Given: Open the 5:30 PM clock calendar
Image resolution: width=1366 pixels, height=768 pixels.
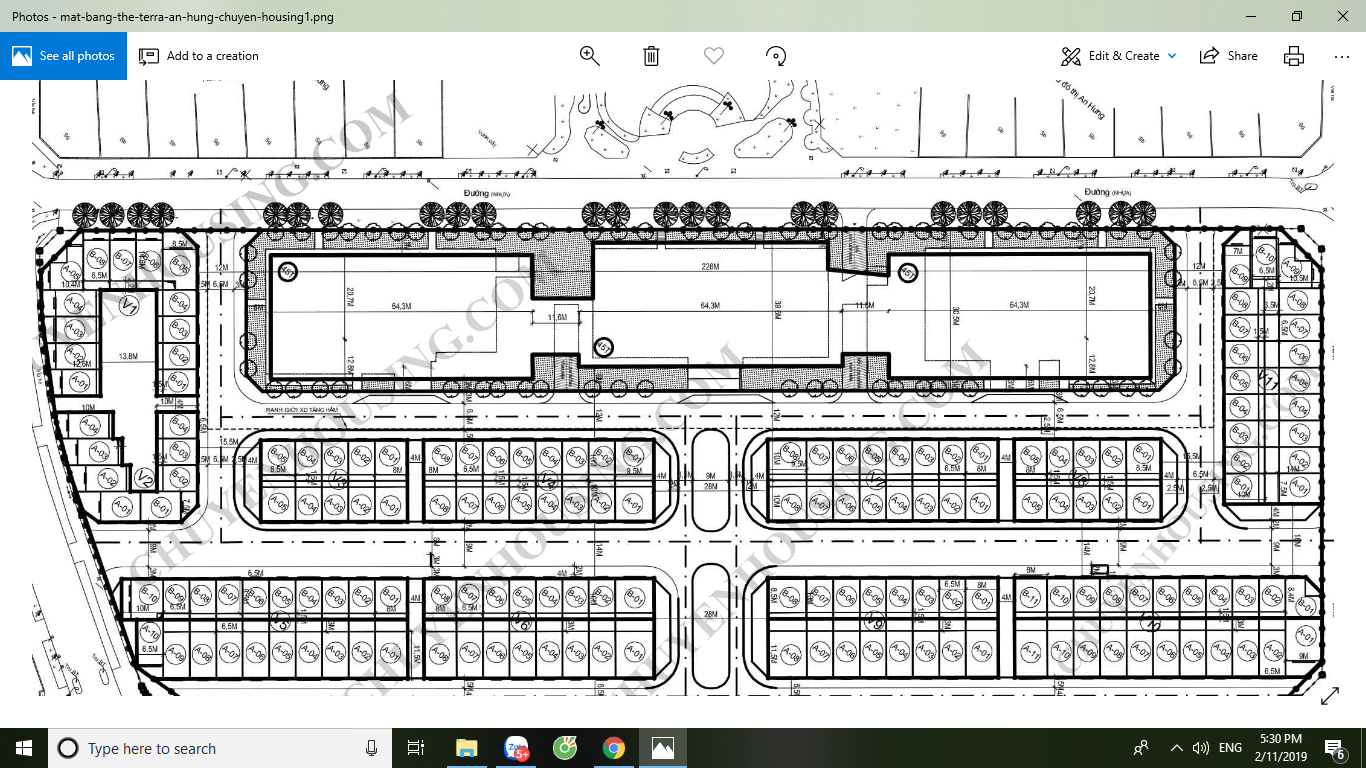Looking at the screenshot, I should (1279, 748).
